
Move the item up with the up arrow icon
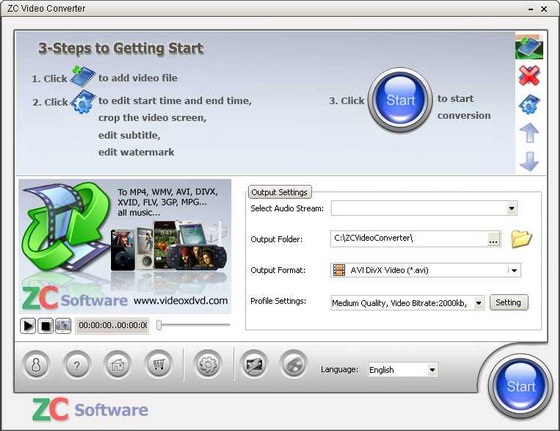pyautogui.click(x=529, y=133)
